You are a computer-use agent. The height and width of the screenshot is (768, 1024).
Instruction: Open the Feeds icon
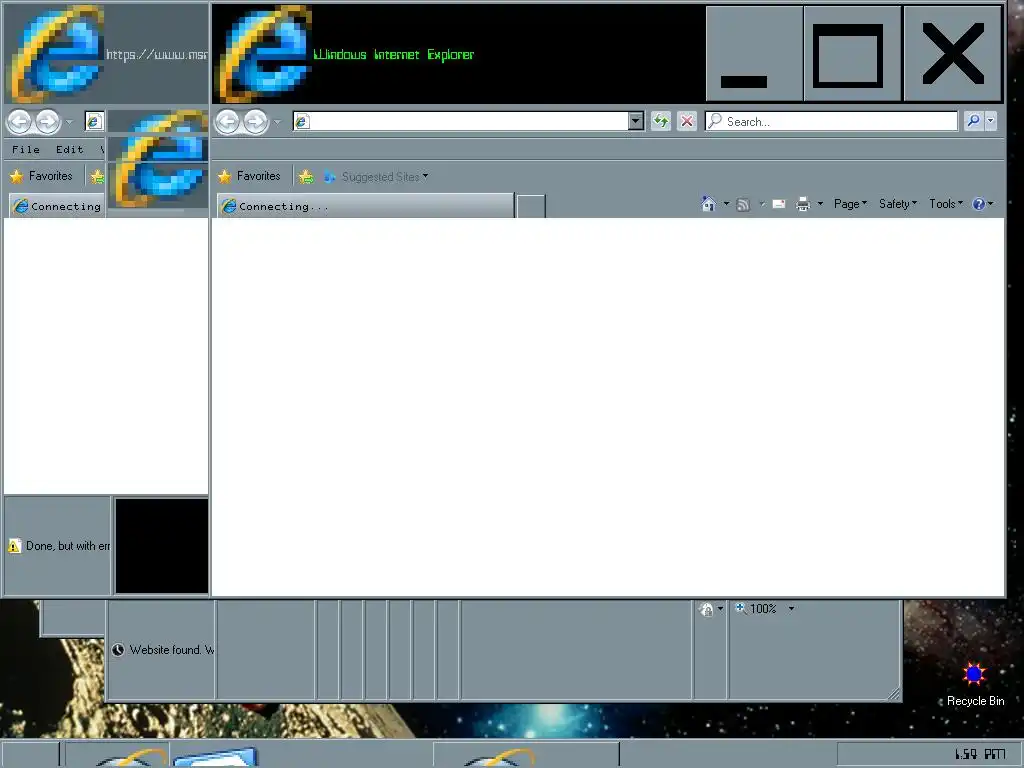point(743,204)
